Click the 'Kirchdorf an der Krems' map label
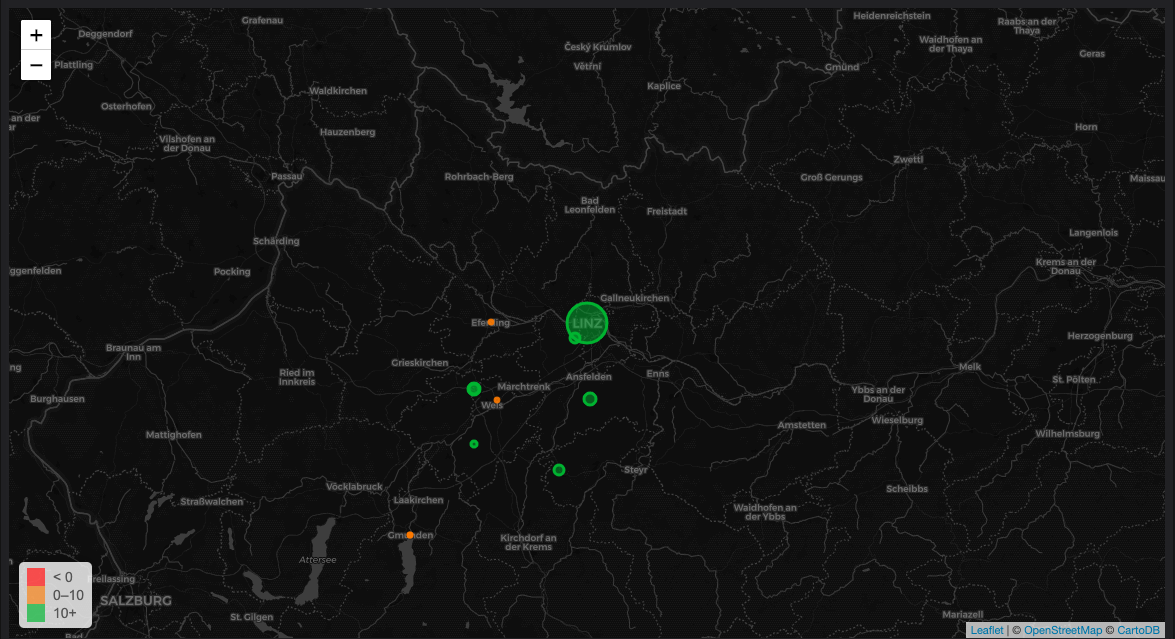Viewport: 1175px width, 639px height. (528, 542)
